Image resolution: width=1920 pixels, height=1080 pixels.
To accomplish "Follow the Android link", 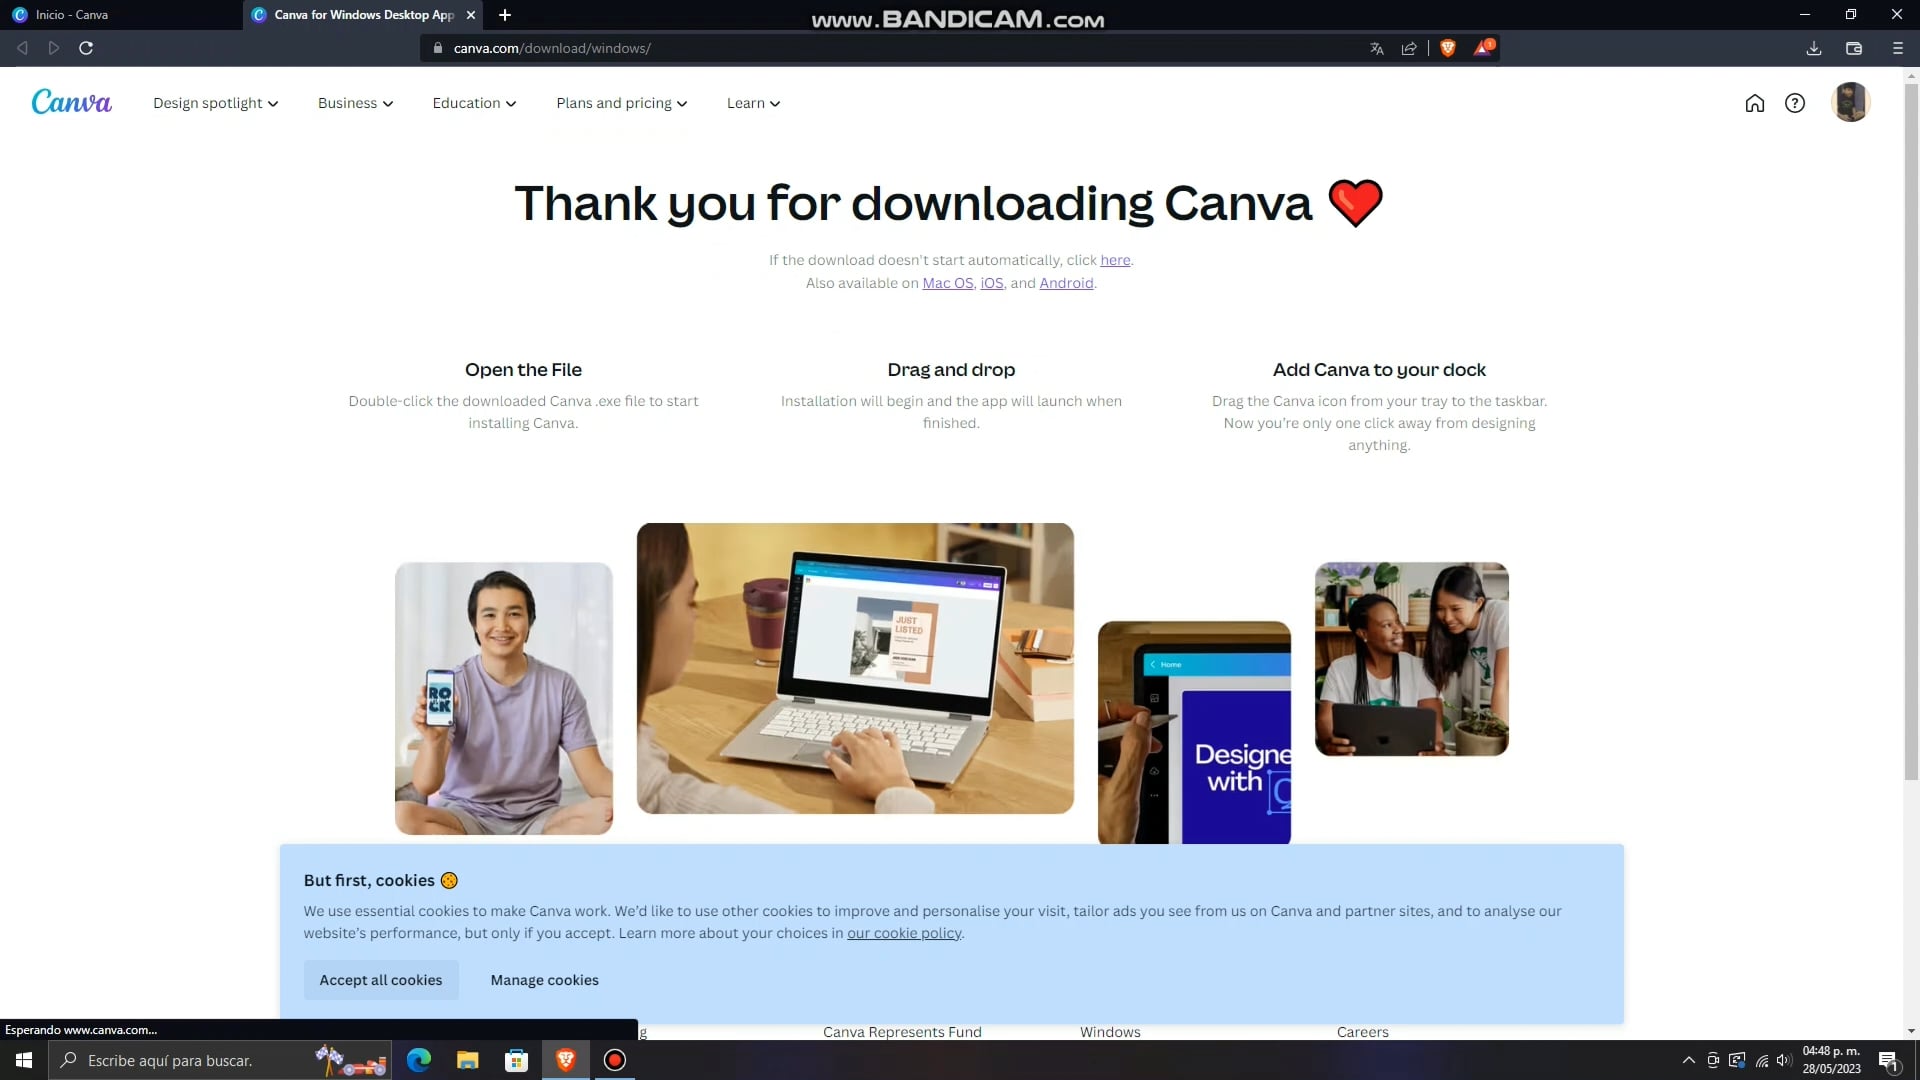I will [x=1065, y=283].
